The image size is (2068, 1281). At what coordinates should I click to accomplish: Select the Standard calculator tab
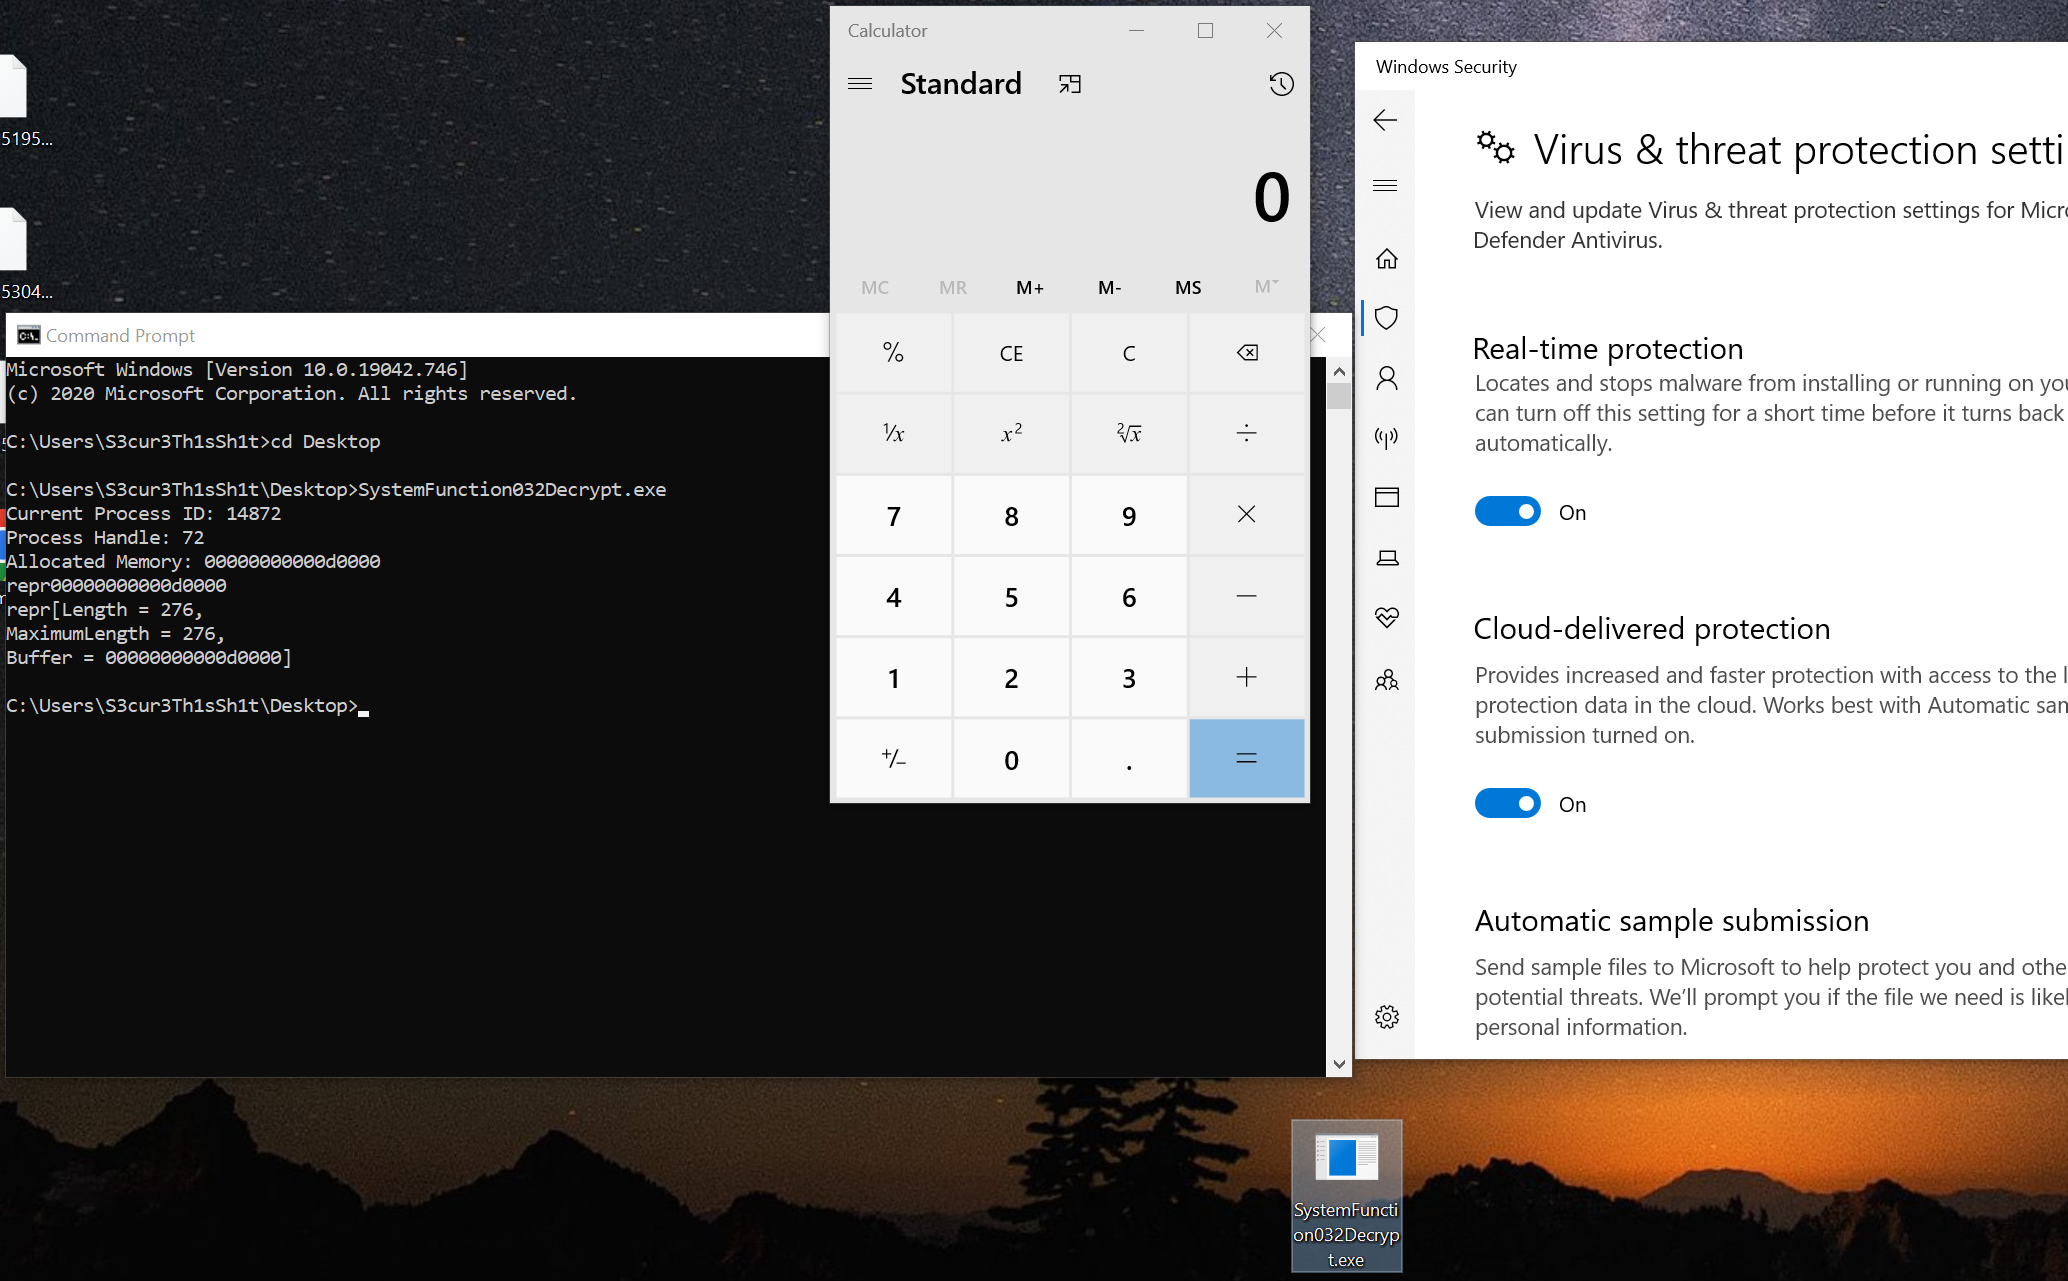point(962,83)
